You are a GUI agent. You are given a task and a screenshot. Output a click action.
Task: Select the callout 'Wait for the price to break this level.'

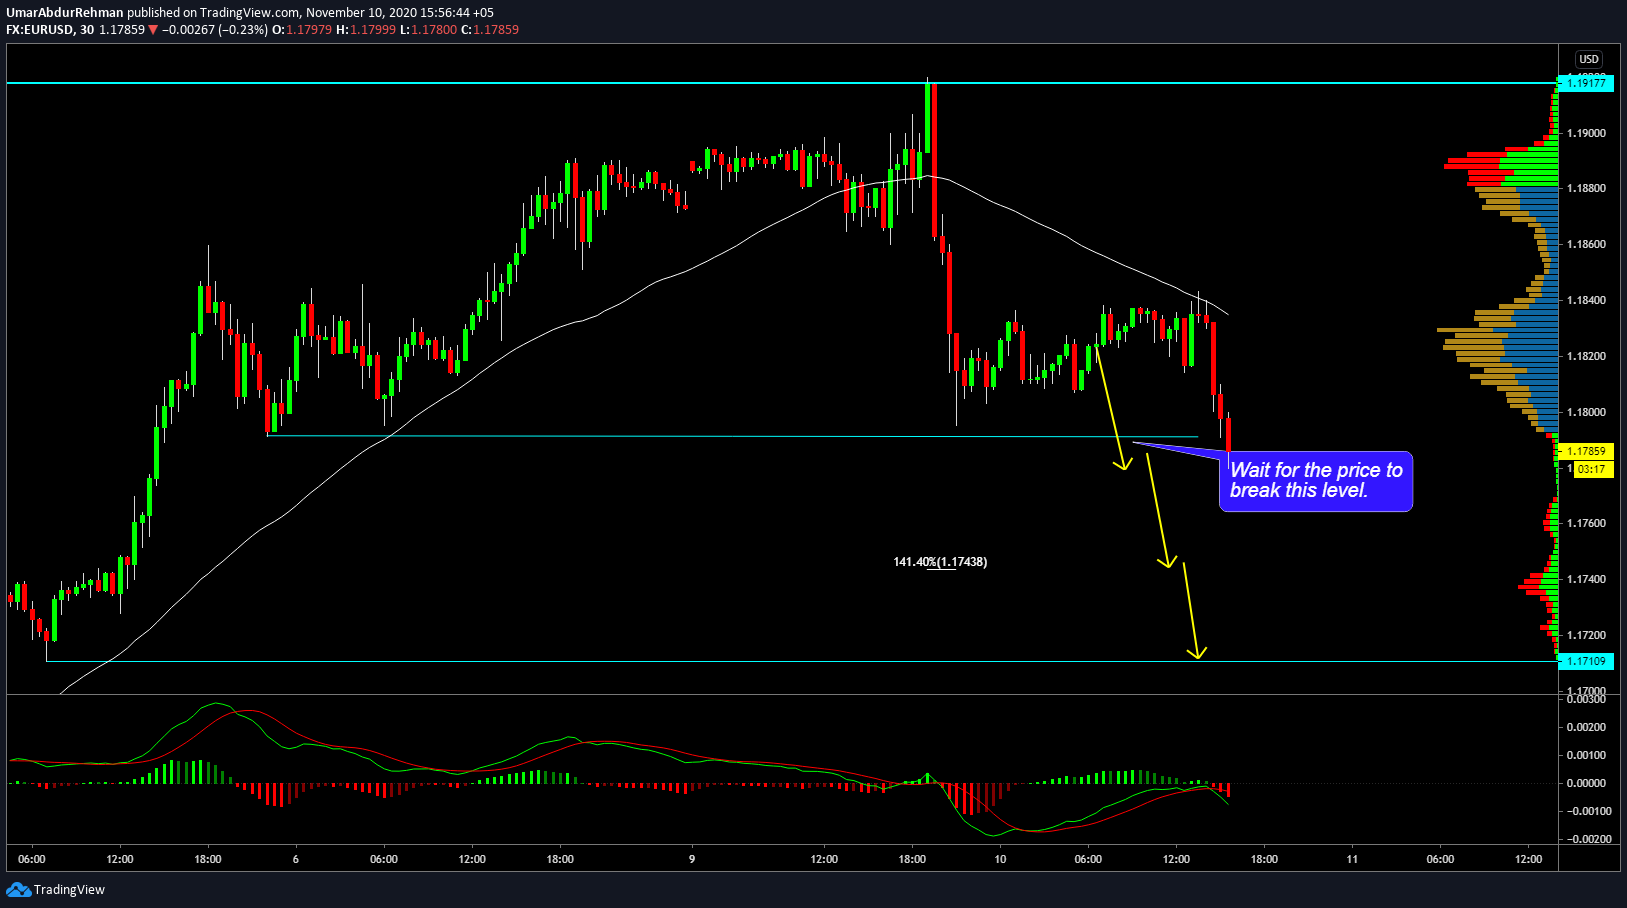pyautogui.click(x=1316, y=480)
